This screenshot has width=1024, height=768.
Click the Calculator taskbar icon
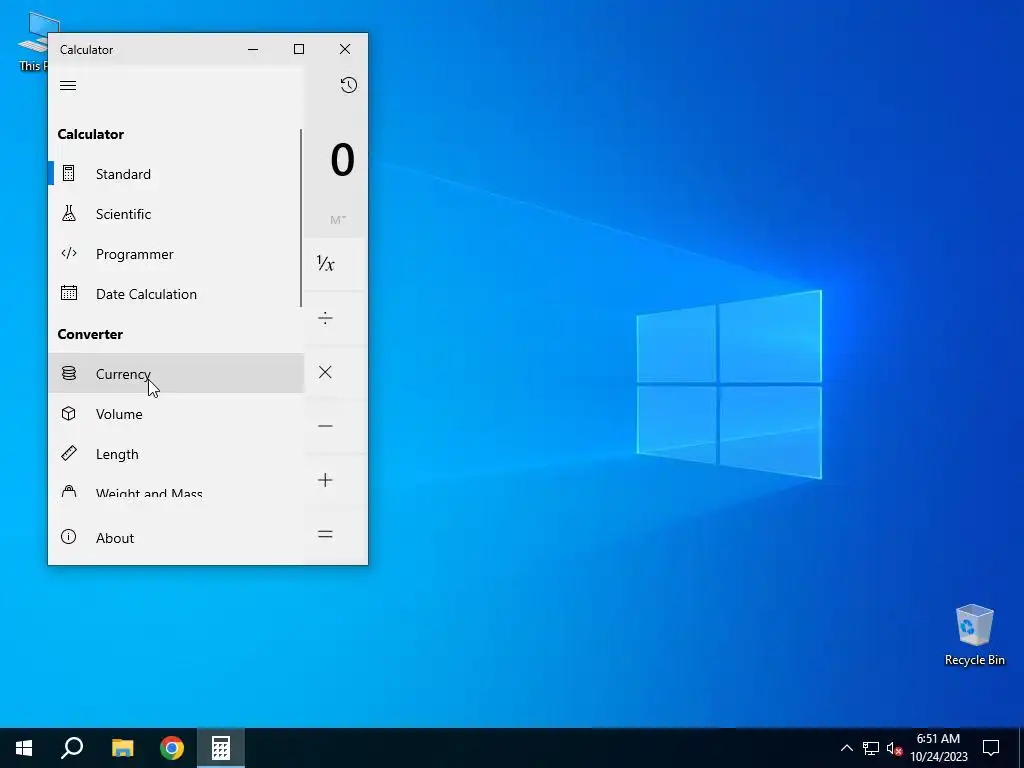pyautogui.click(x=221, y=748)
